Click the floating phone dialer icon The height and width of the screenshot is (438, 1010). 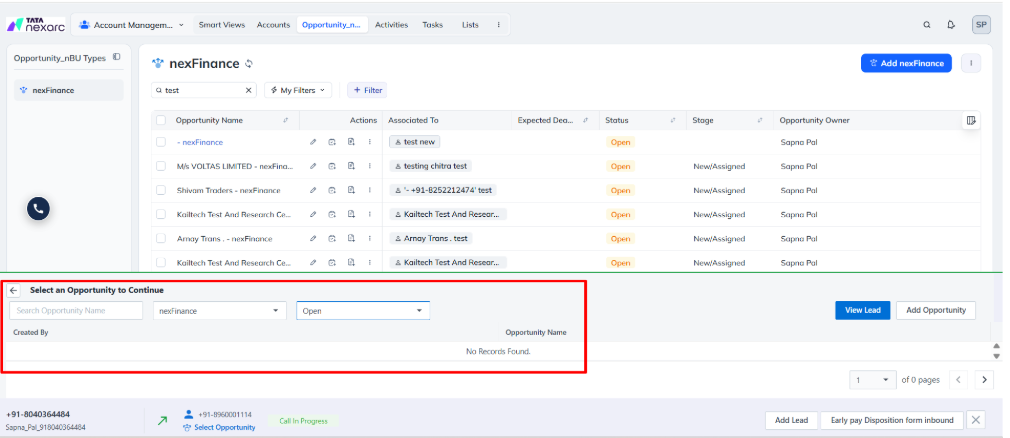coord(37,208)
